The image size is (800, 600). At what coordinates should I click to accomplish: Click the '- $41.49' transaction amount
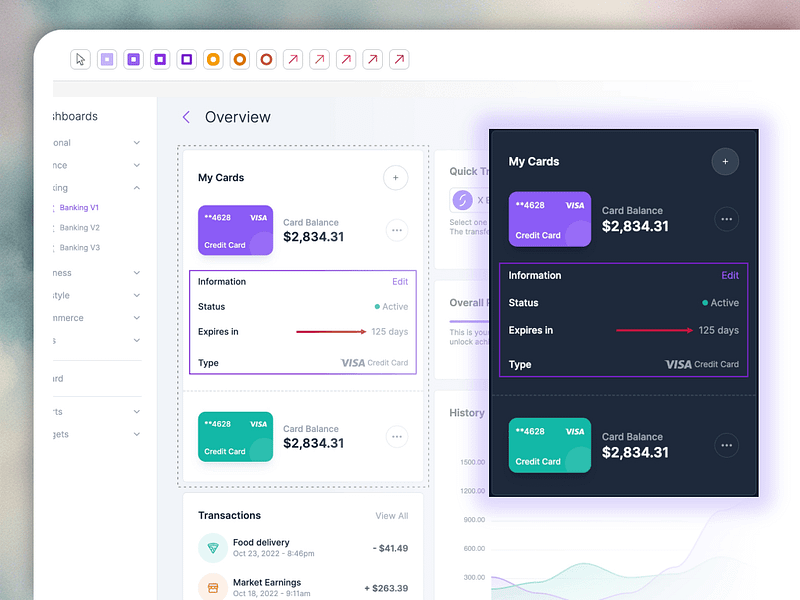[390, 548]
